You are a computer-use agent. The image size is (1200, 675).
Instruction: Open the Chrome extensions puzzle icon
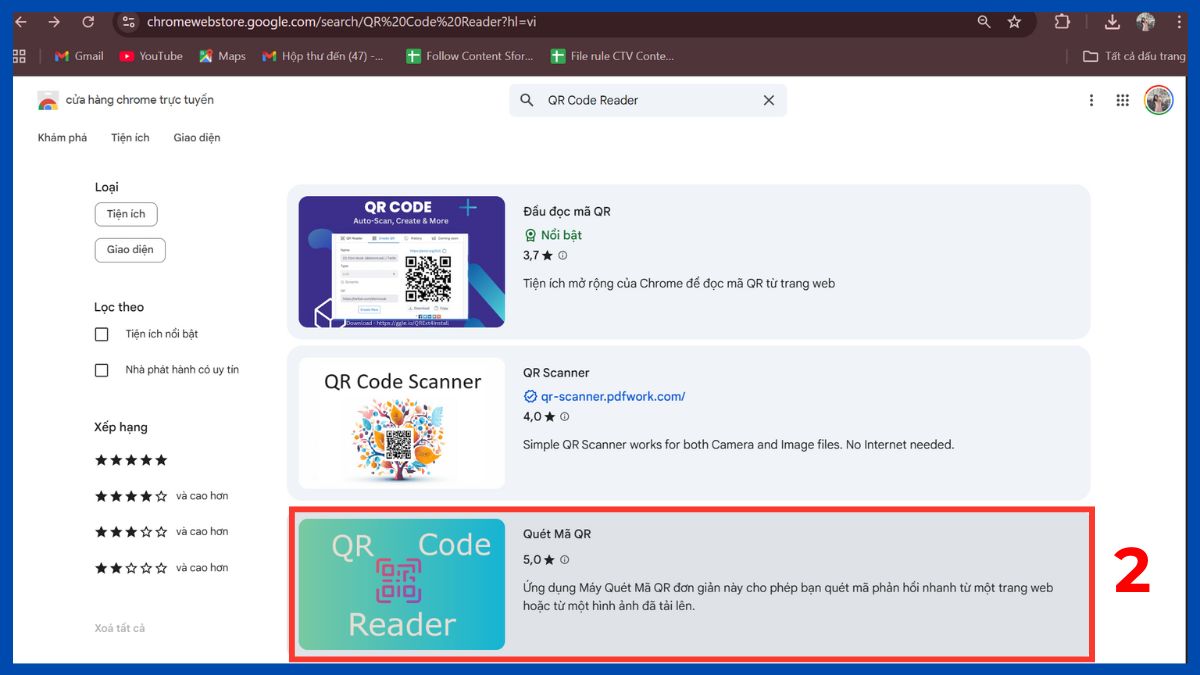click(1061, 21)
